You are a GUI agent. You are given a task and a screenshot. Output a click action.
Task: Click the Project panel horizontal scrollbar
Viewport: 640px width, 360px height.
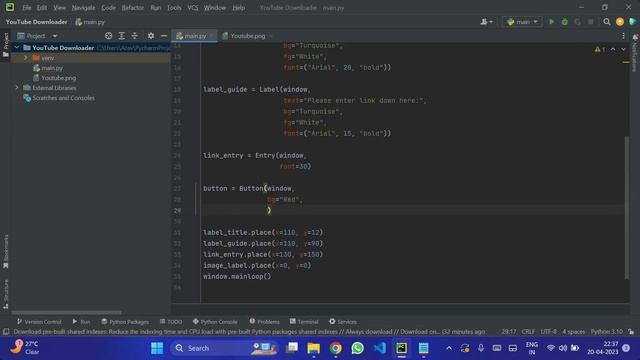[x=67, y=313]
